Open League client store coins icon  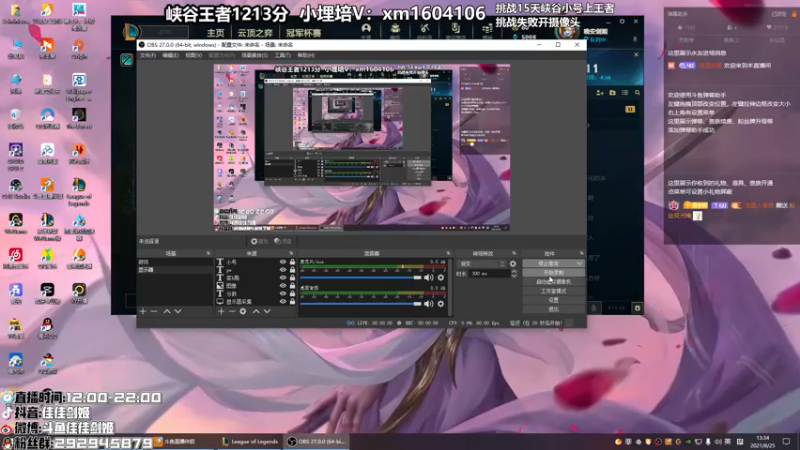[x=487, y=29]
